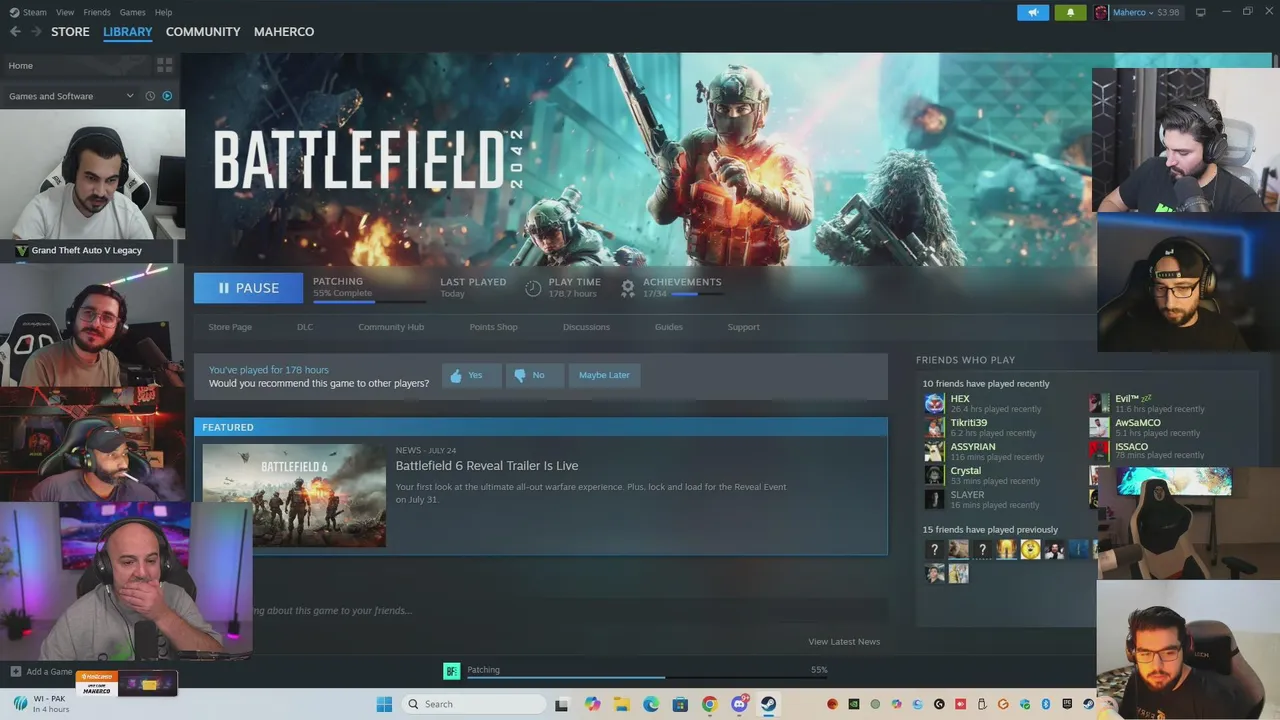Click View Latest News
Screen dimensions: 1280x720
point(844,642)
